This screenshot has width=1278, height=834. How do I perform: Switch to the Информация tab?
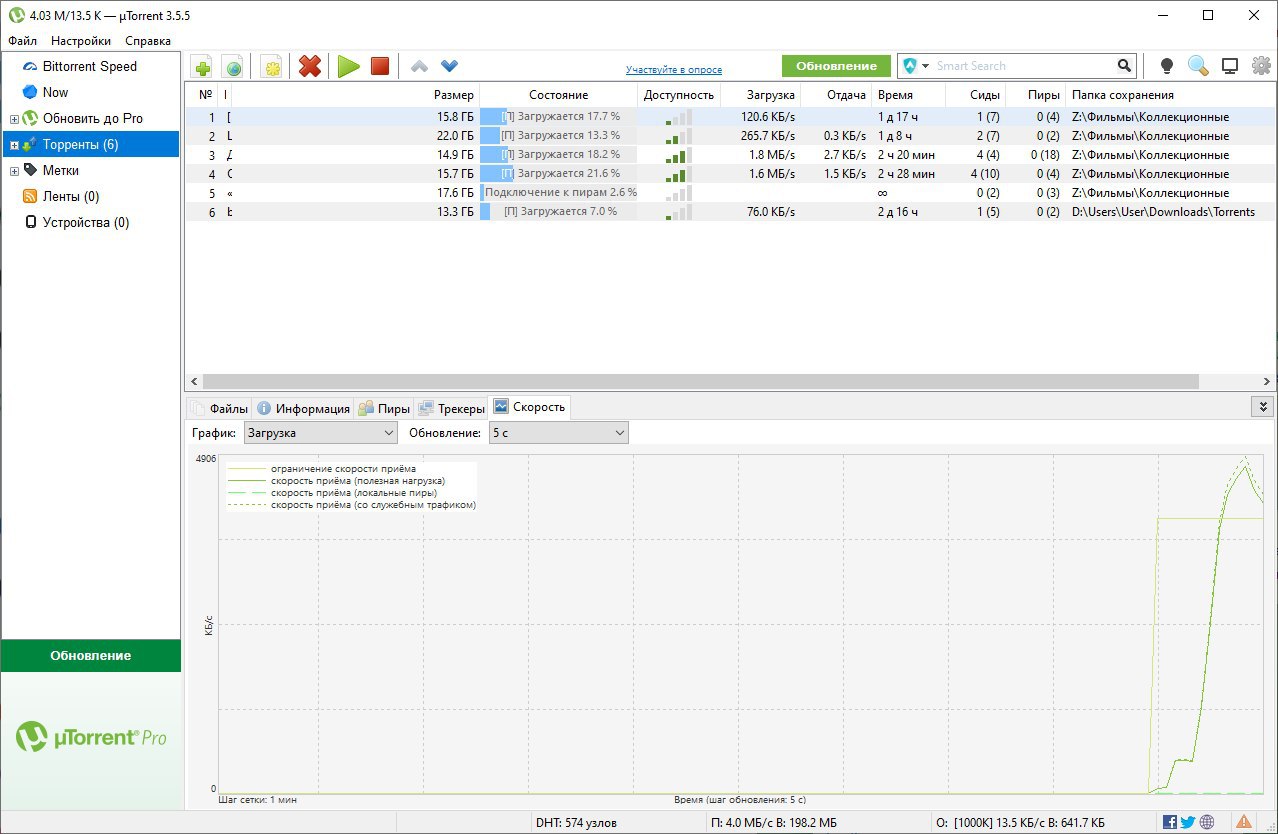(303, 408)
